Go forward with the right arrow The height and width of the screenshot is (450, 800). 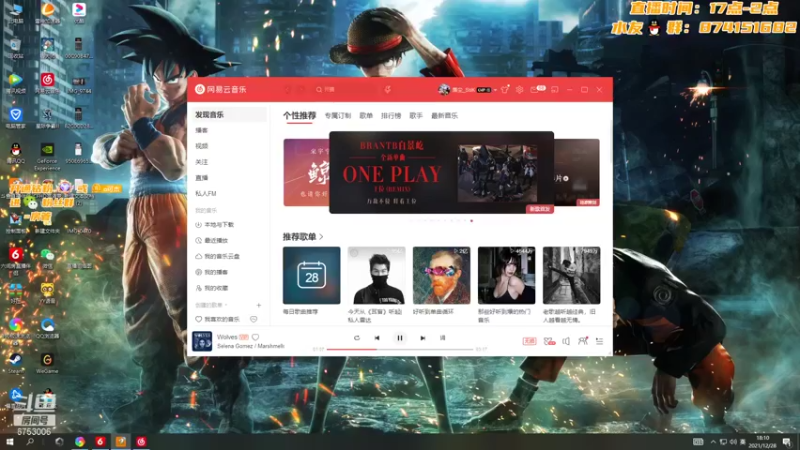coord(301,90)
